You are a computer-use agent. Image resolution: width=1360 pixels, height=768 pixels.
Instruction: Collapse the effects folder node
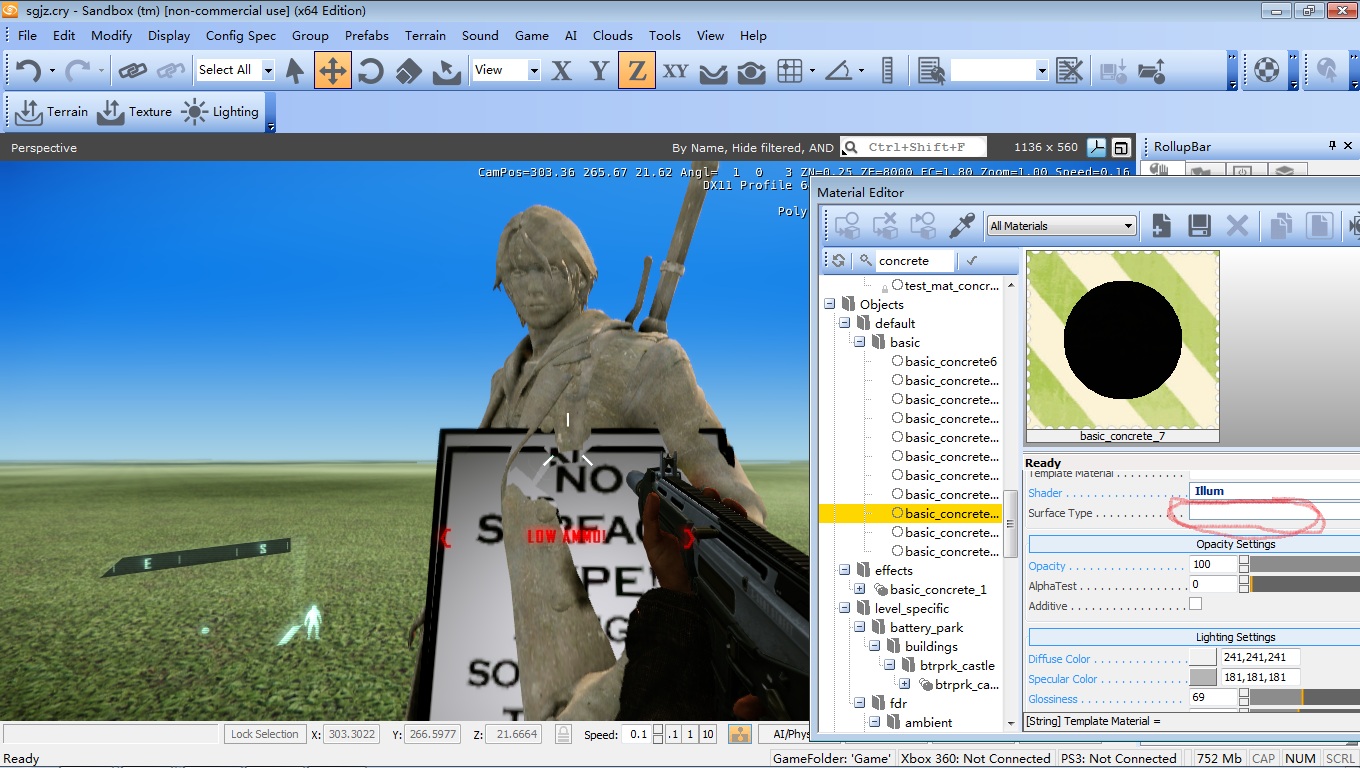(844, 570)
